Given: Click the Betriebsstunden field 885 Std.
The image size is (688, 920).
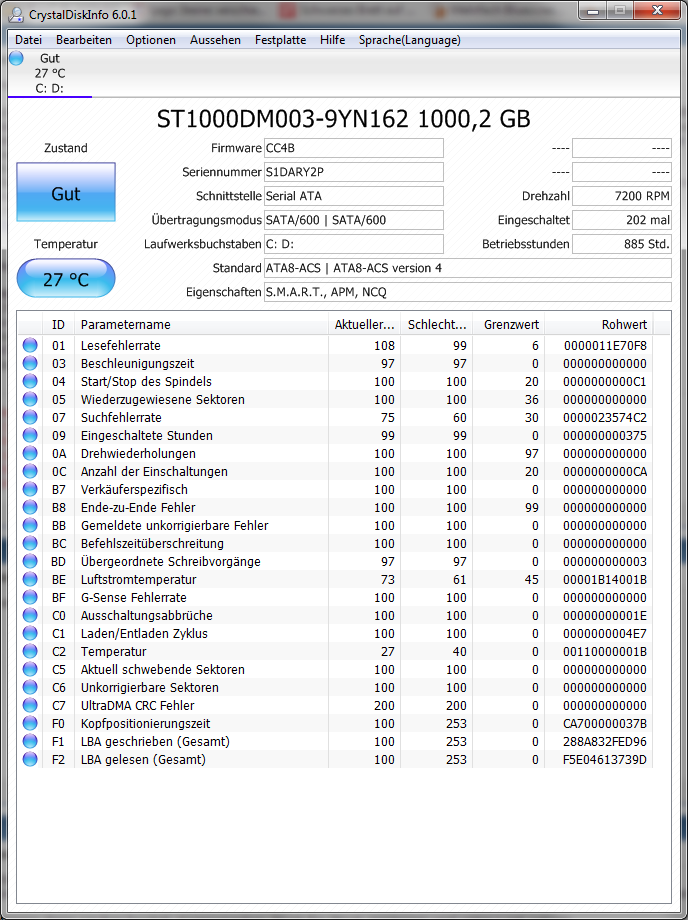Looking at the screenshot, I should (x=622, y=243).
